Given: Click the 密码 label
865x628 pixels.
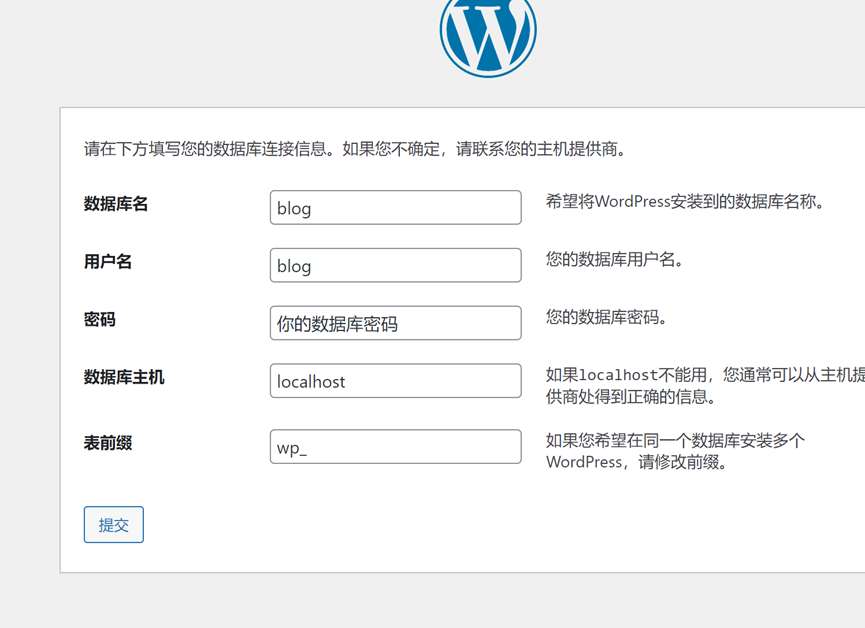Looking at the screenshot, I should [100, 320].
